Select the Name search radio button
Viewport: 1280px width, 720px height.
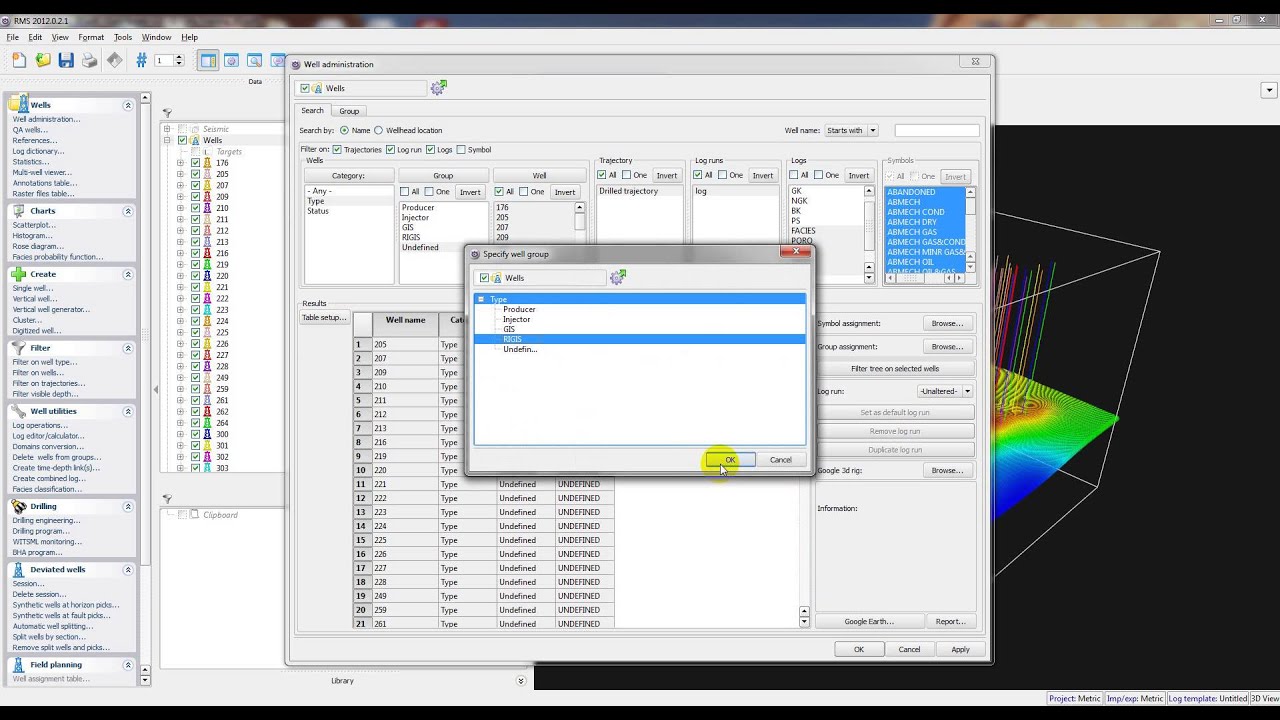pos(344,130)
